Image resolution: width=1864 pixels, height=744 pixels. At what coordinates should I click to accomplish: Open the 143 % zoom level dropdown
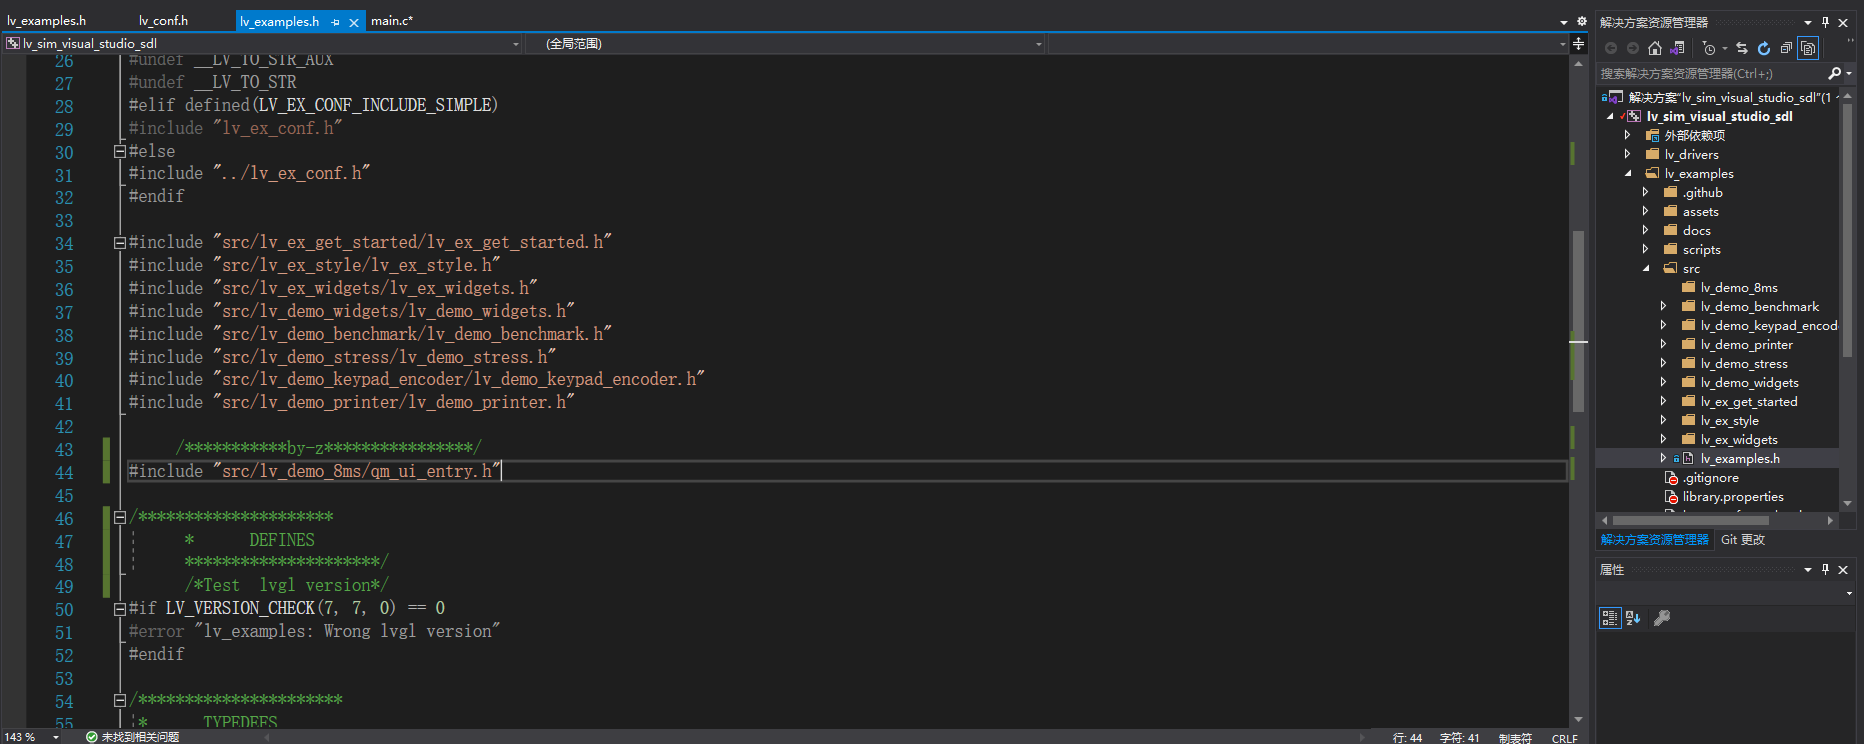pyautogui.click(x=56, y=737)
